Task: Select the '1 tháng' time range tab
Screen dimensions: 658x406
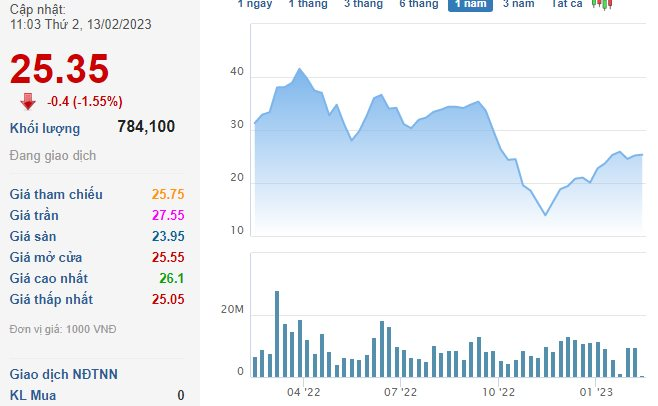Action: tap(308, 4)
